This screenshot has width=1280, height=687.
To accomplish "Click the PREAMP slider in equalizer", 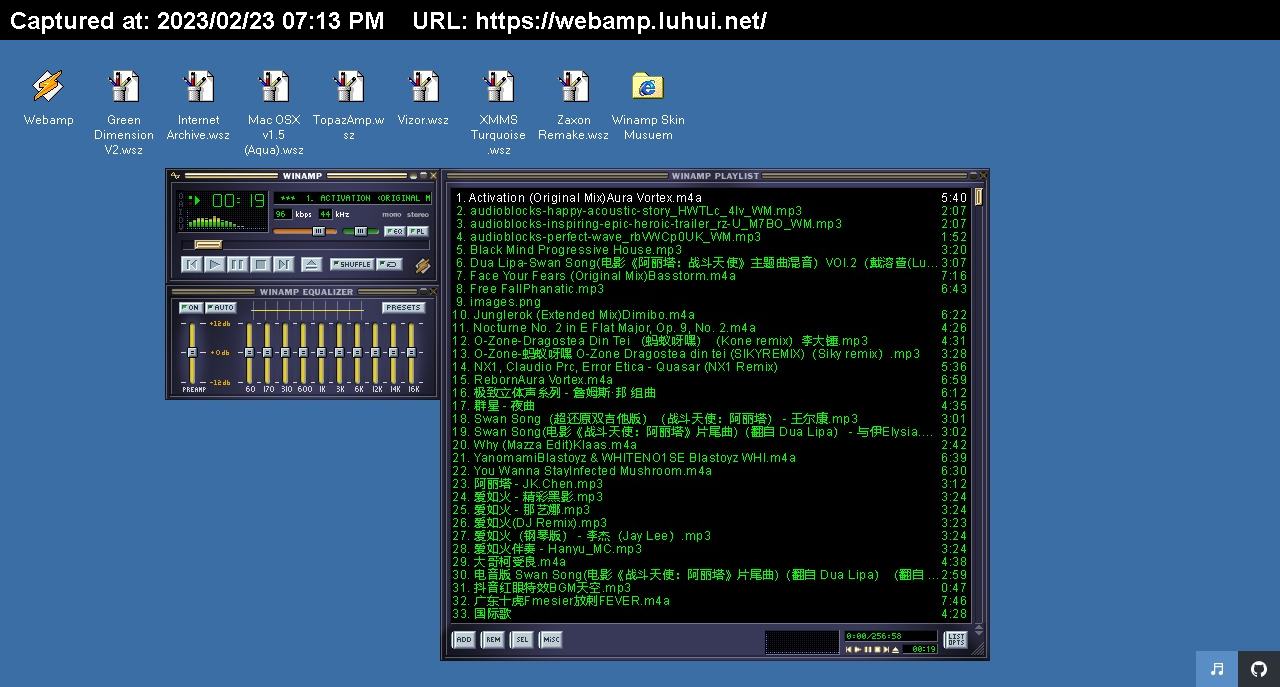I will [x=192, y=352].
